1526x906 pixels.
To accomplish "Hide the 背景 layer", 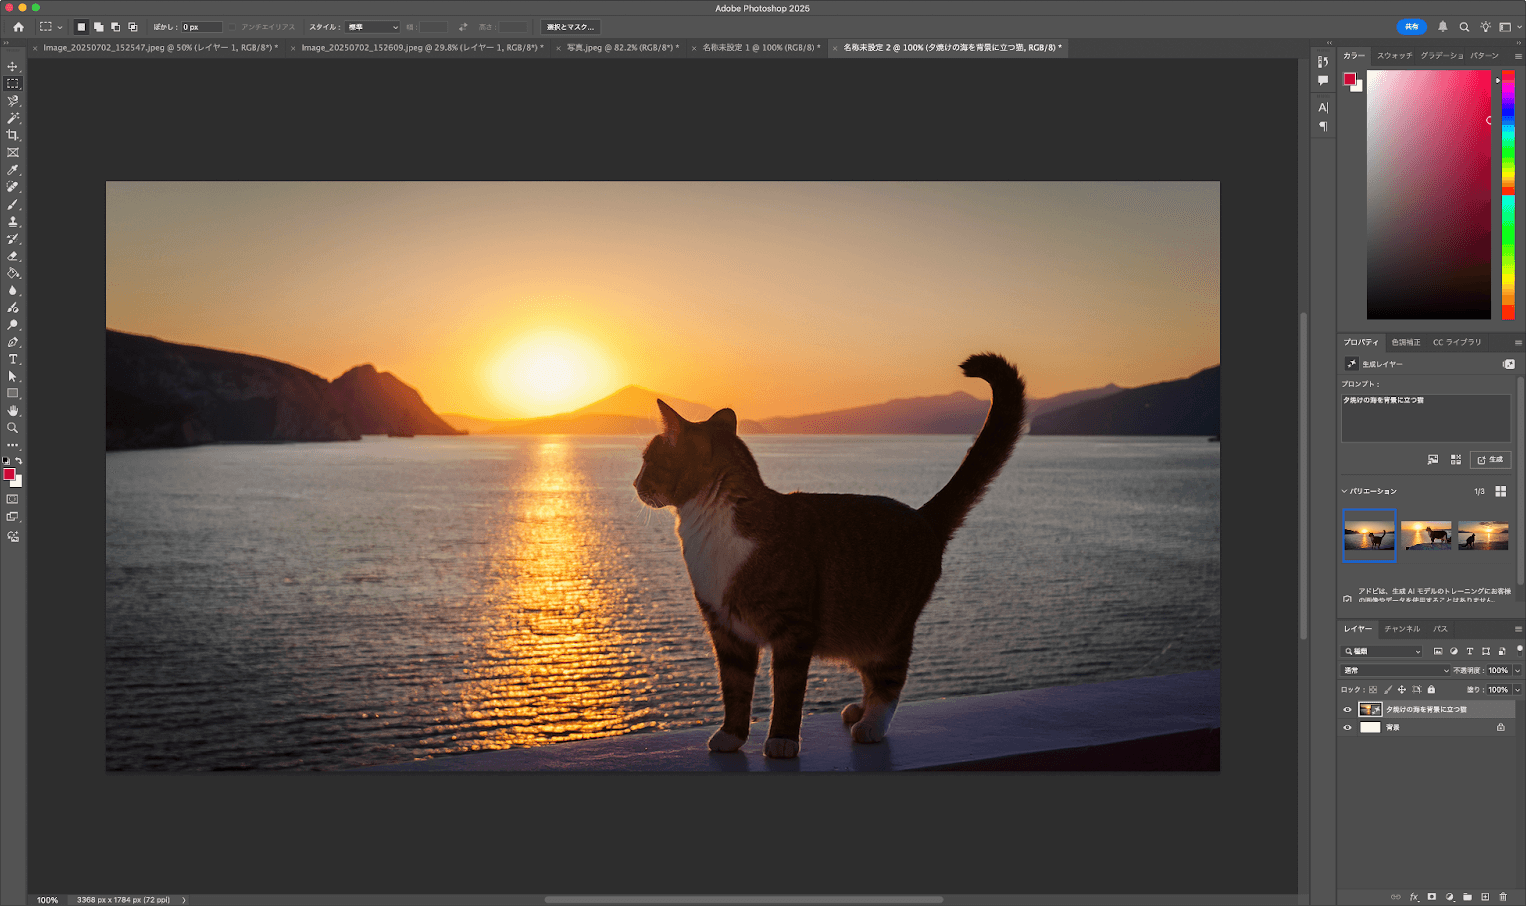I will click(1347, 727).
